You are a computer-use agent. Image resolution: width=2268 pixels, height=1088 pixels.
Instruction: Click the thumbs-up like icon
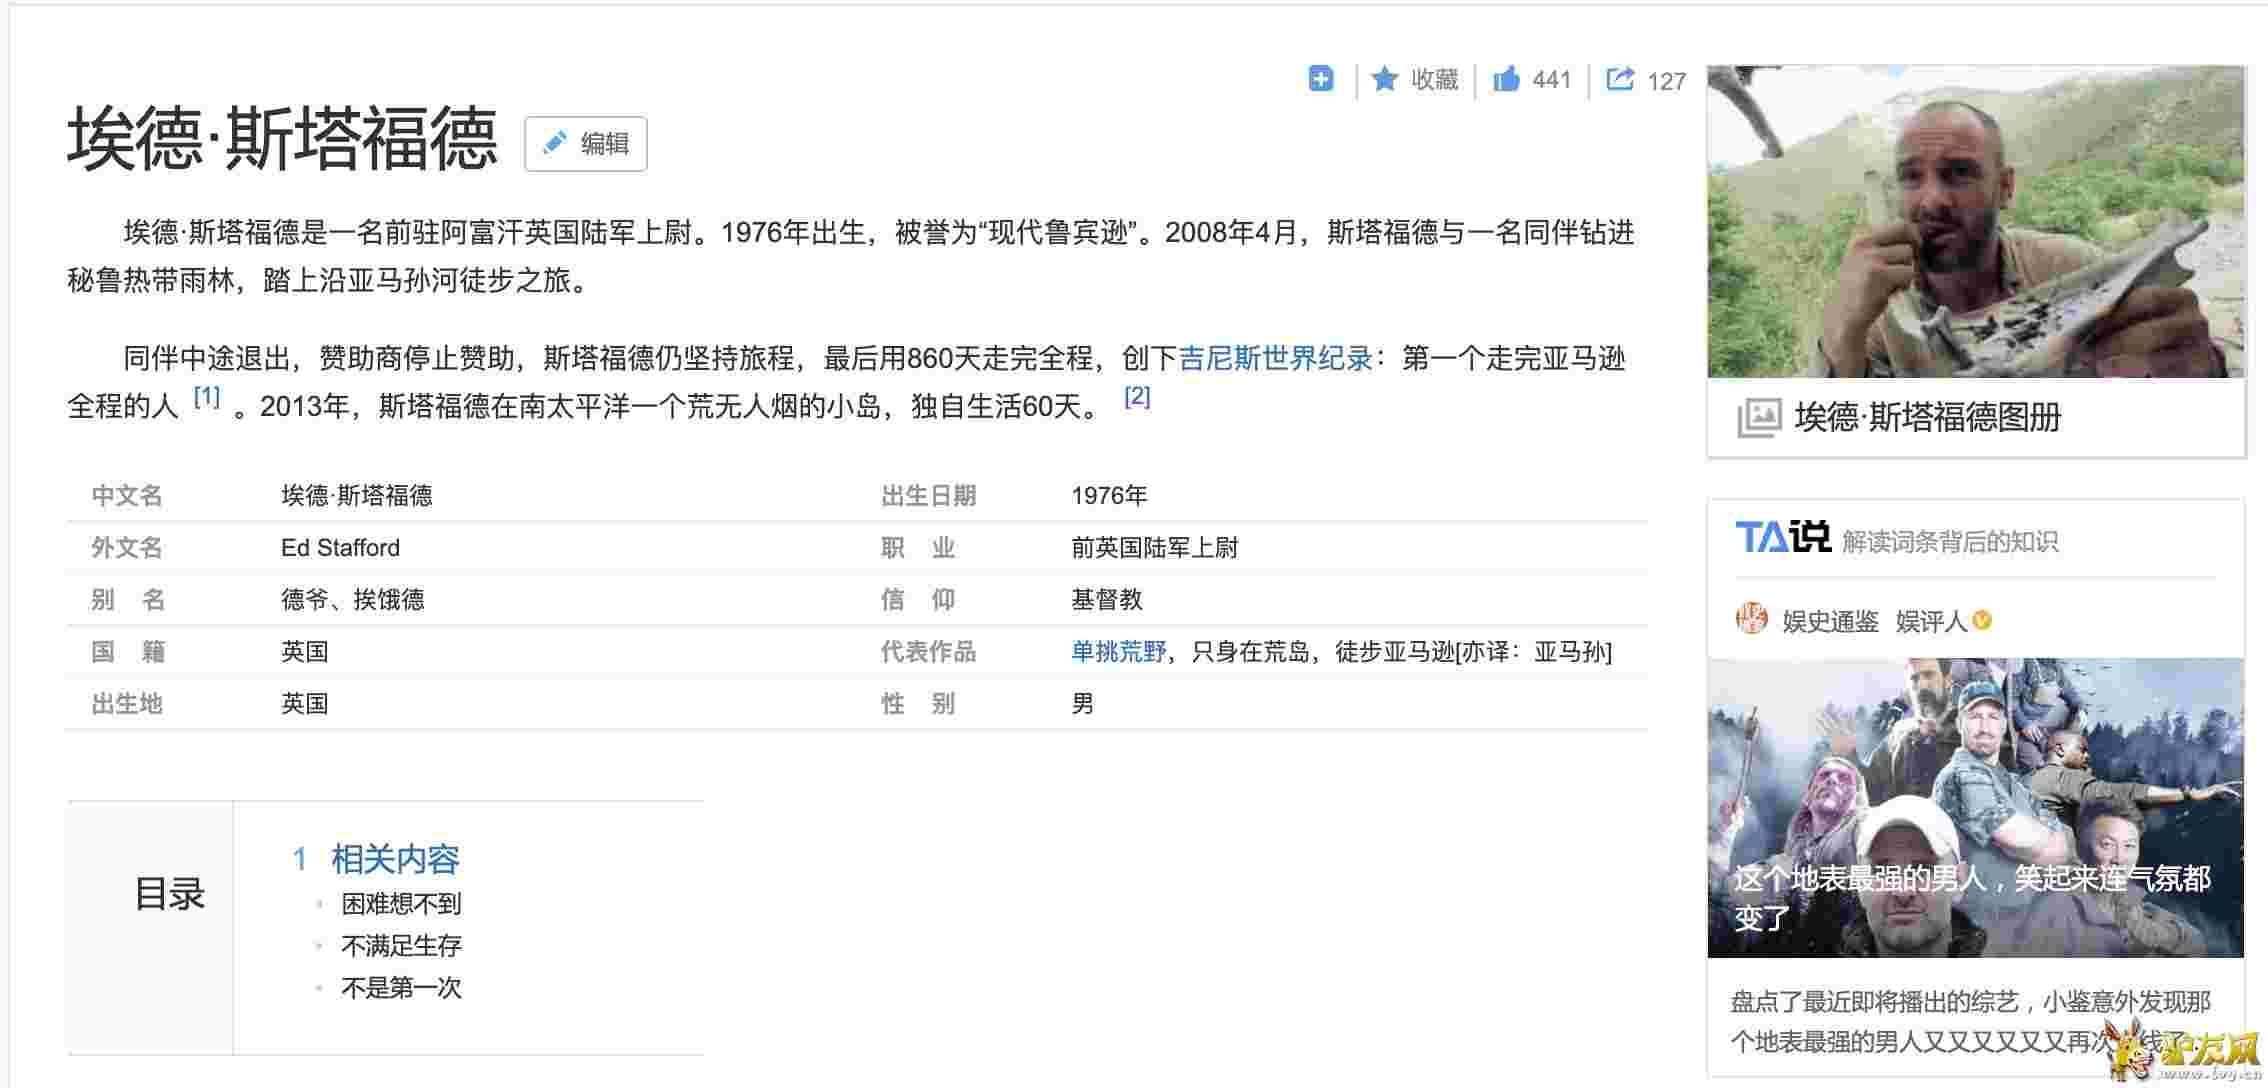tap(1506, 79)
